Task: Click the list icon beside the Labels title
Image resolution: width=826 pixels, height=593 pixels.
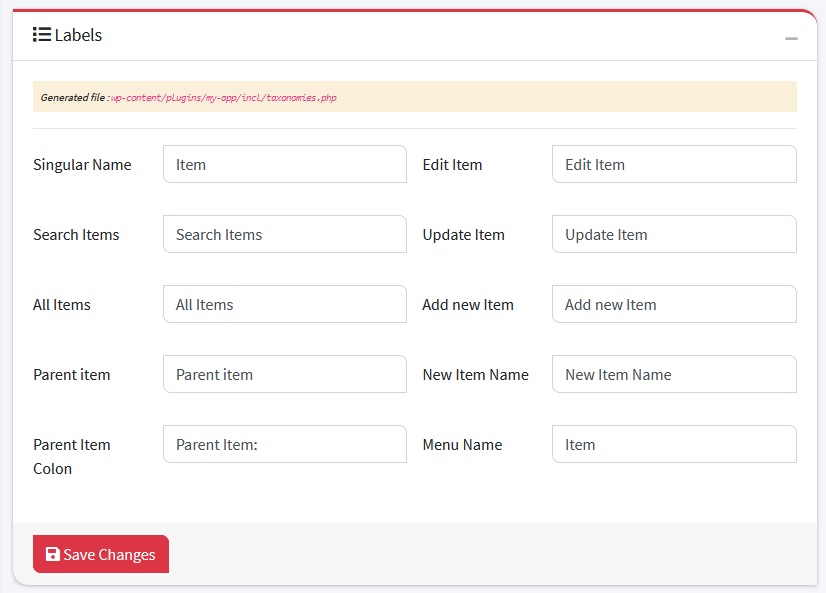Action: click(41, 35)
